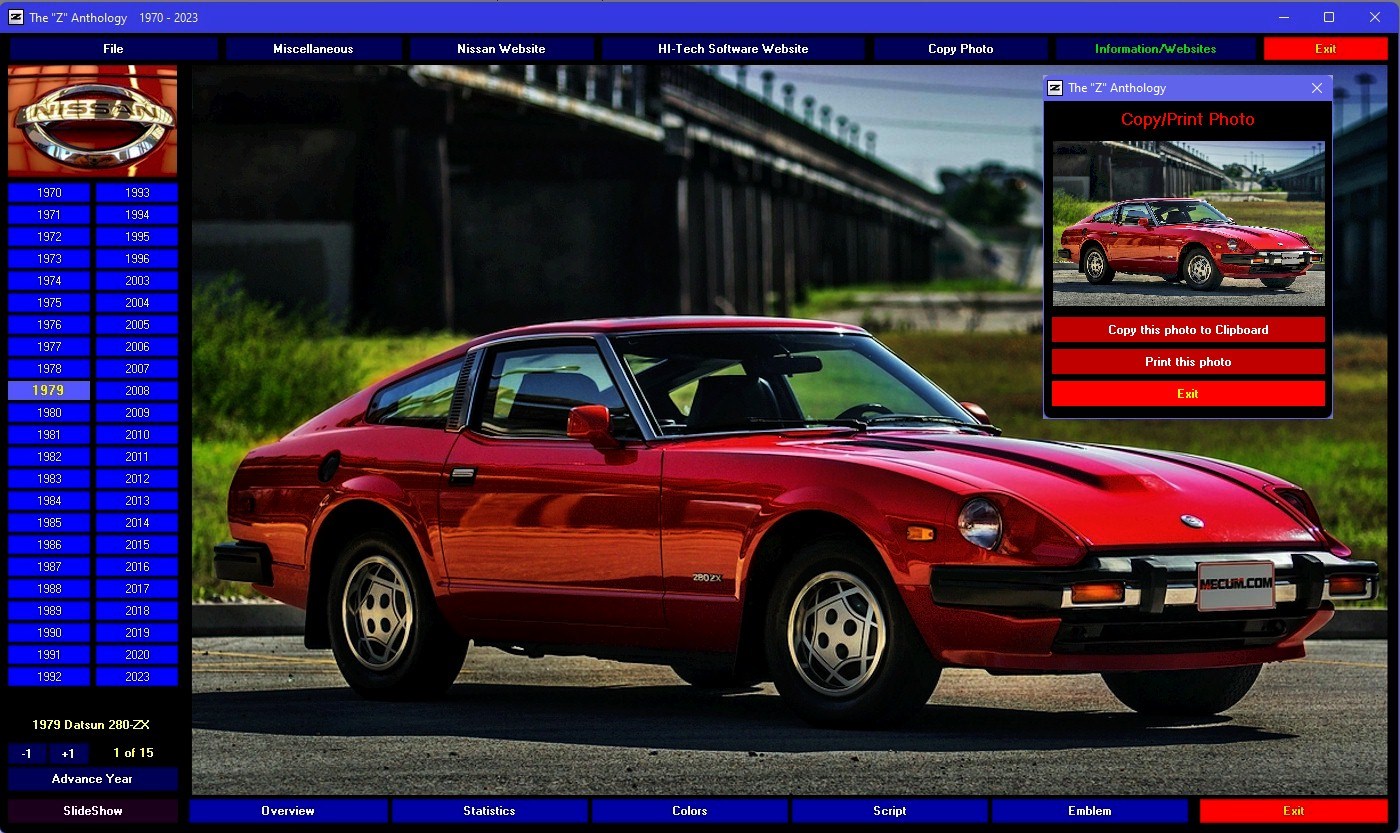Screen dimensions: 1400x833
Task: Select year 1972
Action: click(49, 237)
